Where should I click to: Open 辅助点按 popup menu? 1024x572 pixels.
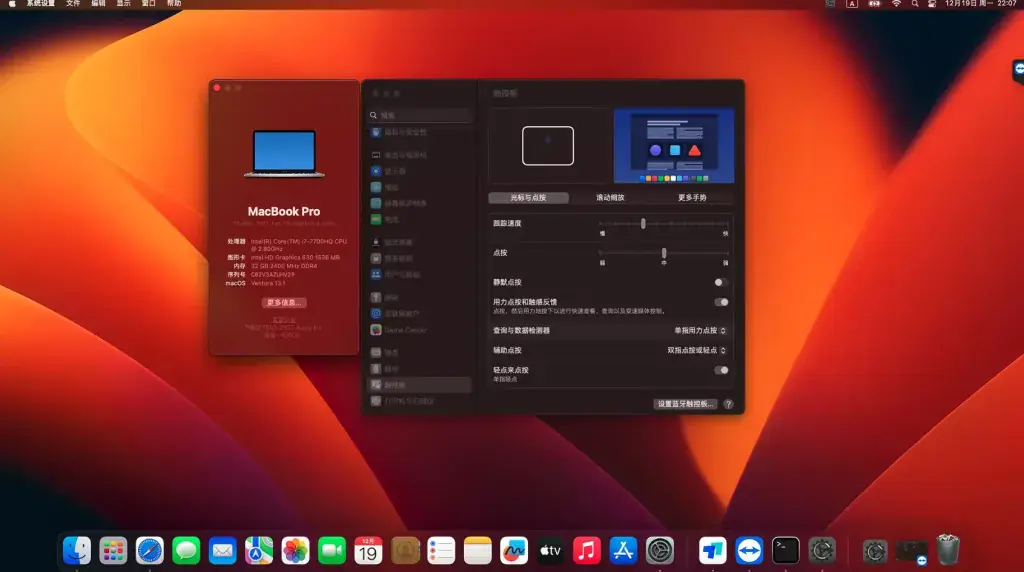click(x=696, y=351)
